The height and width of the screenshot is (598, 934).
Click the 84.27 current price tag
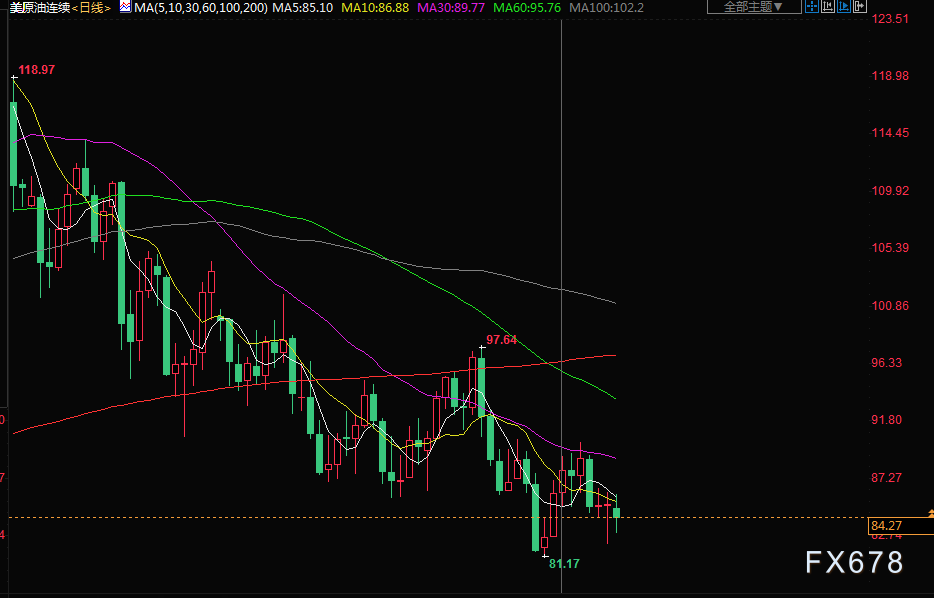pyautogui.click(x=886, y=525)
